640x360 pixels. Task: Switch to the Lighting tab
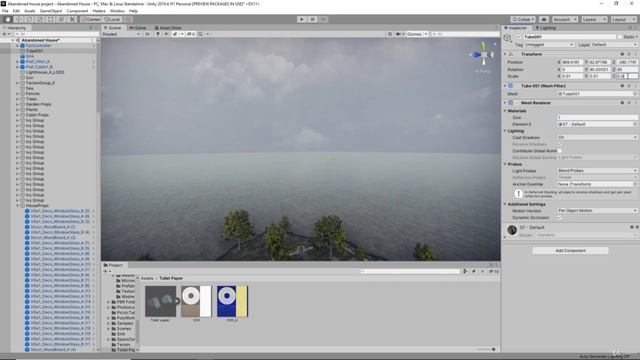coord(546,28)
